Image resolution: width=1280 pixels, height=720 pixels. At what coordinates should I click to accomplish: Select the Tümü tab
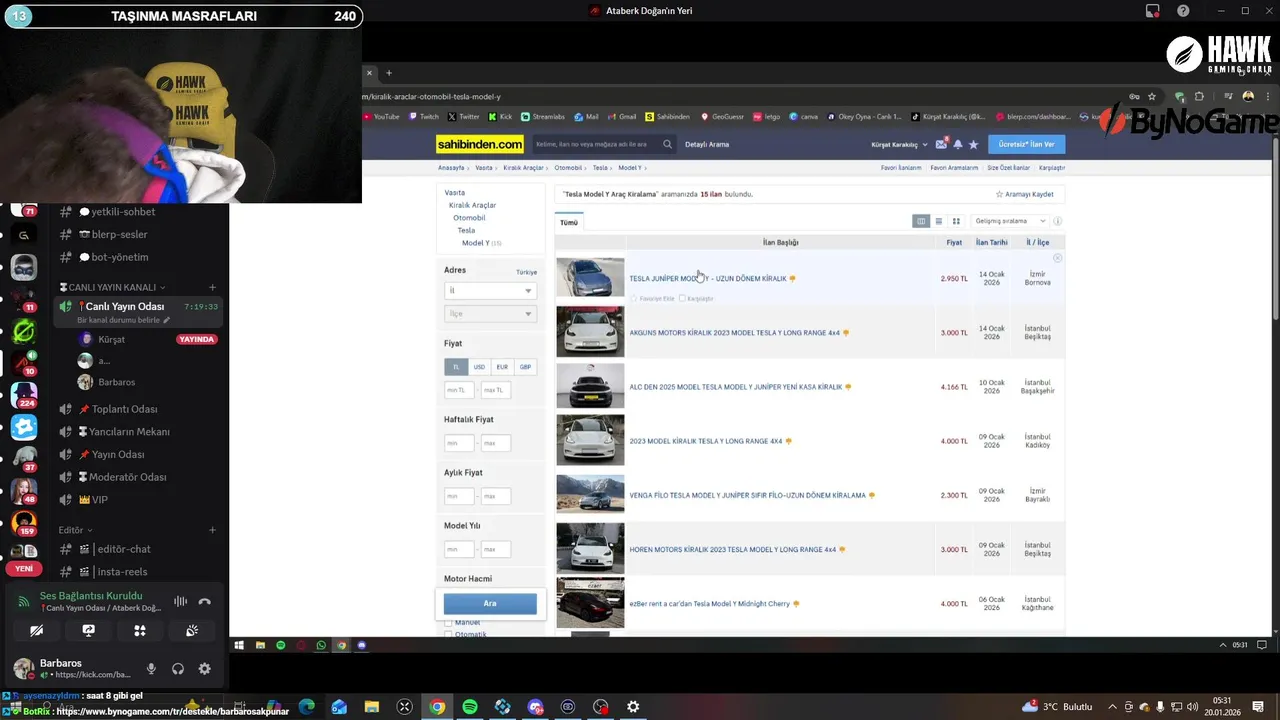coord(569,222)
